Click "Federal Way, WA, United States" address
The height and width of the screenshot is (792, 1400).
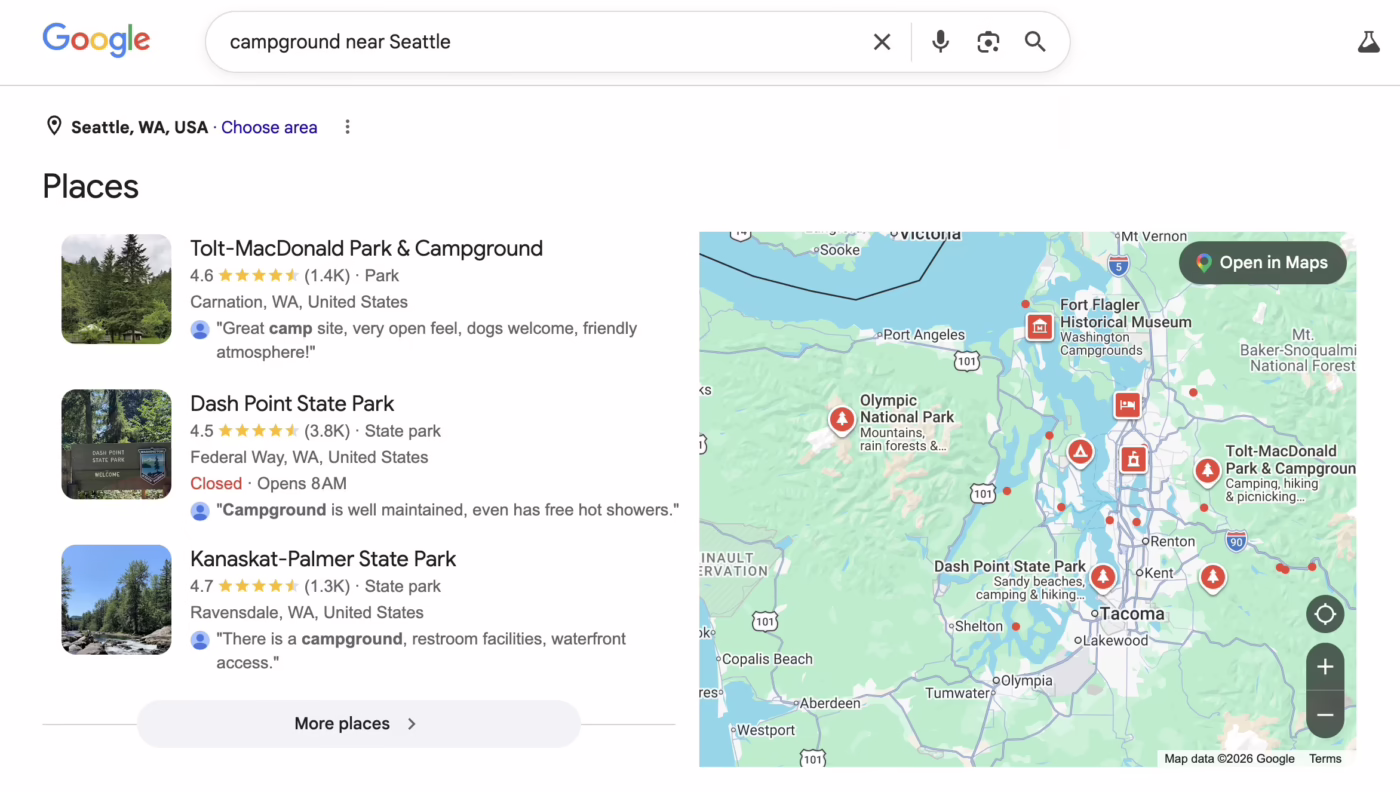(309, 457)
